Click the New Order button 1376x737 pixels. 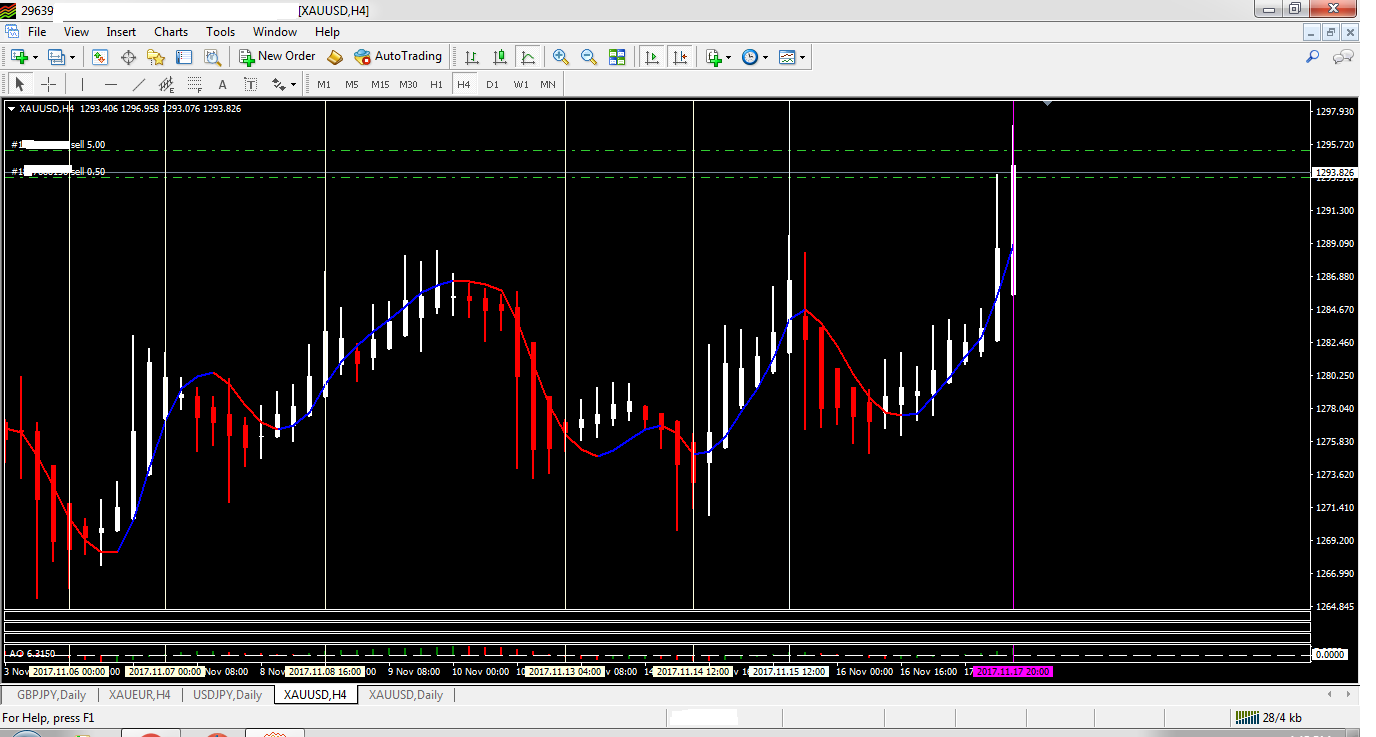(x=277, y=57)
